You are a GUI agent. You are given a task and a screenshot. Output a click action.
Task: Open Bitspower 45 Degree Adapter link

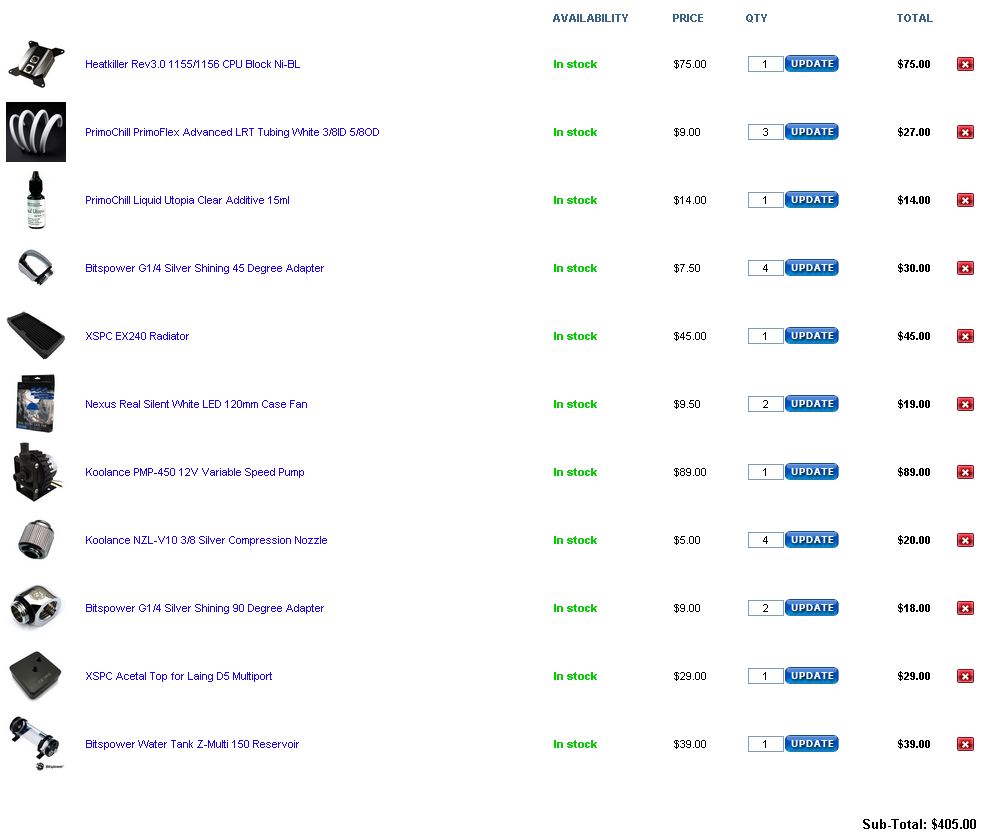click(205, 268)
